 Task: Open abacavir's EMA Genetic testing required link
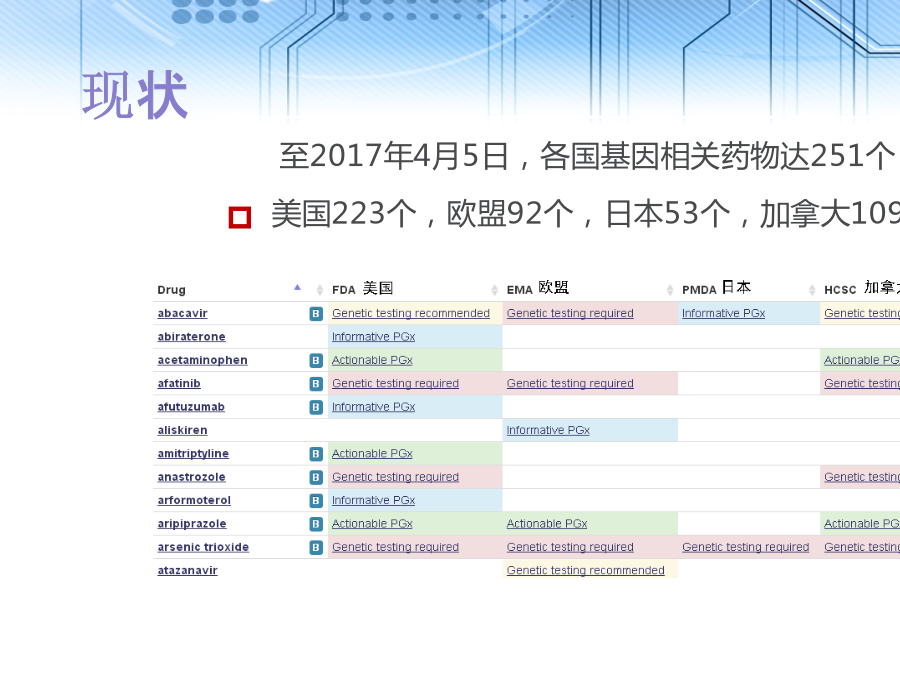click(x=570, y=313)
